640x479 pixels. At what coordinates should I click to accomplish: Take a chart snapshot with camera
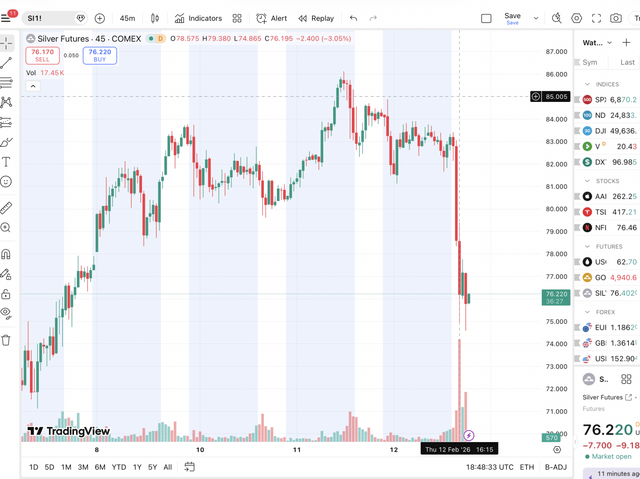[x=615, y=18]
